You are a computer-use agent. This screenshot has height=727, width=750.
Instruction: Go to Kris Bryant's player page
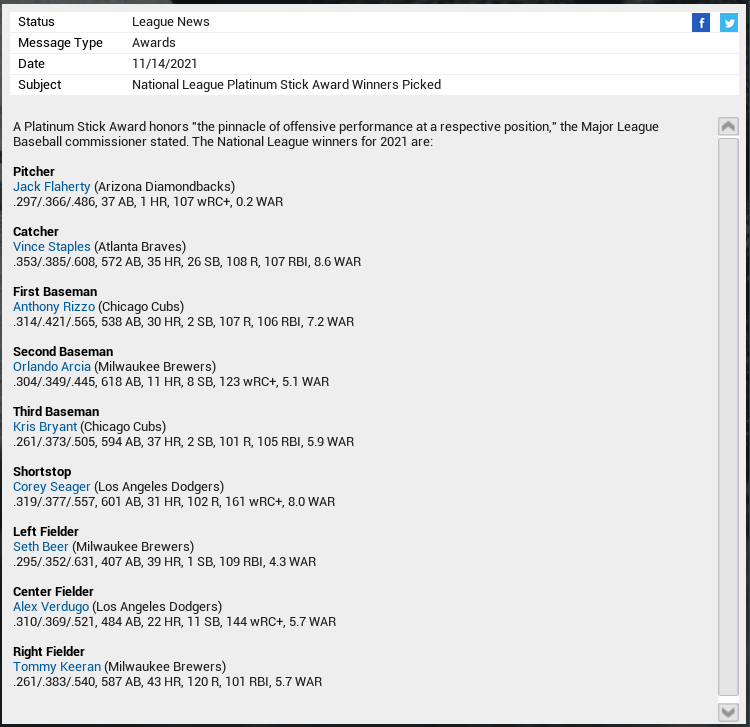(x=45, y=427)
